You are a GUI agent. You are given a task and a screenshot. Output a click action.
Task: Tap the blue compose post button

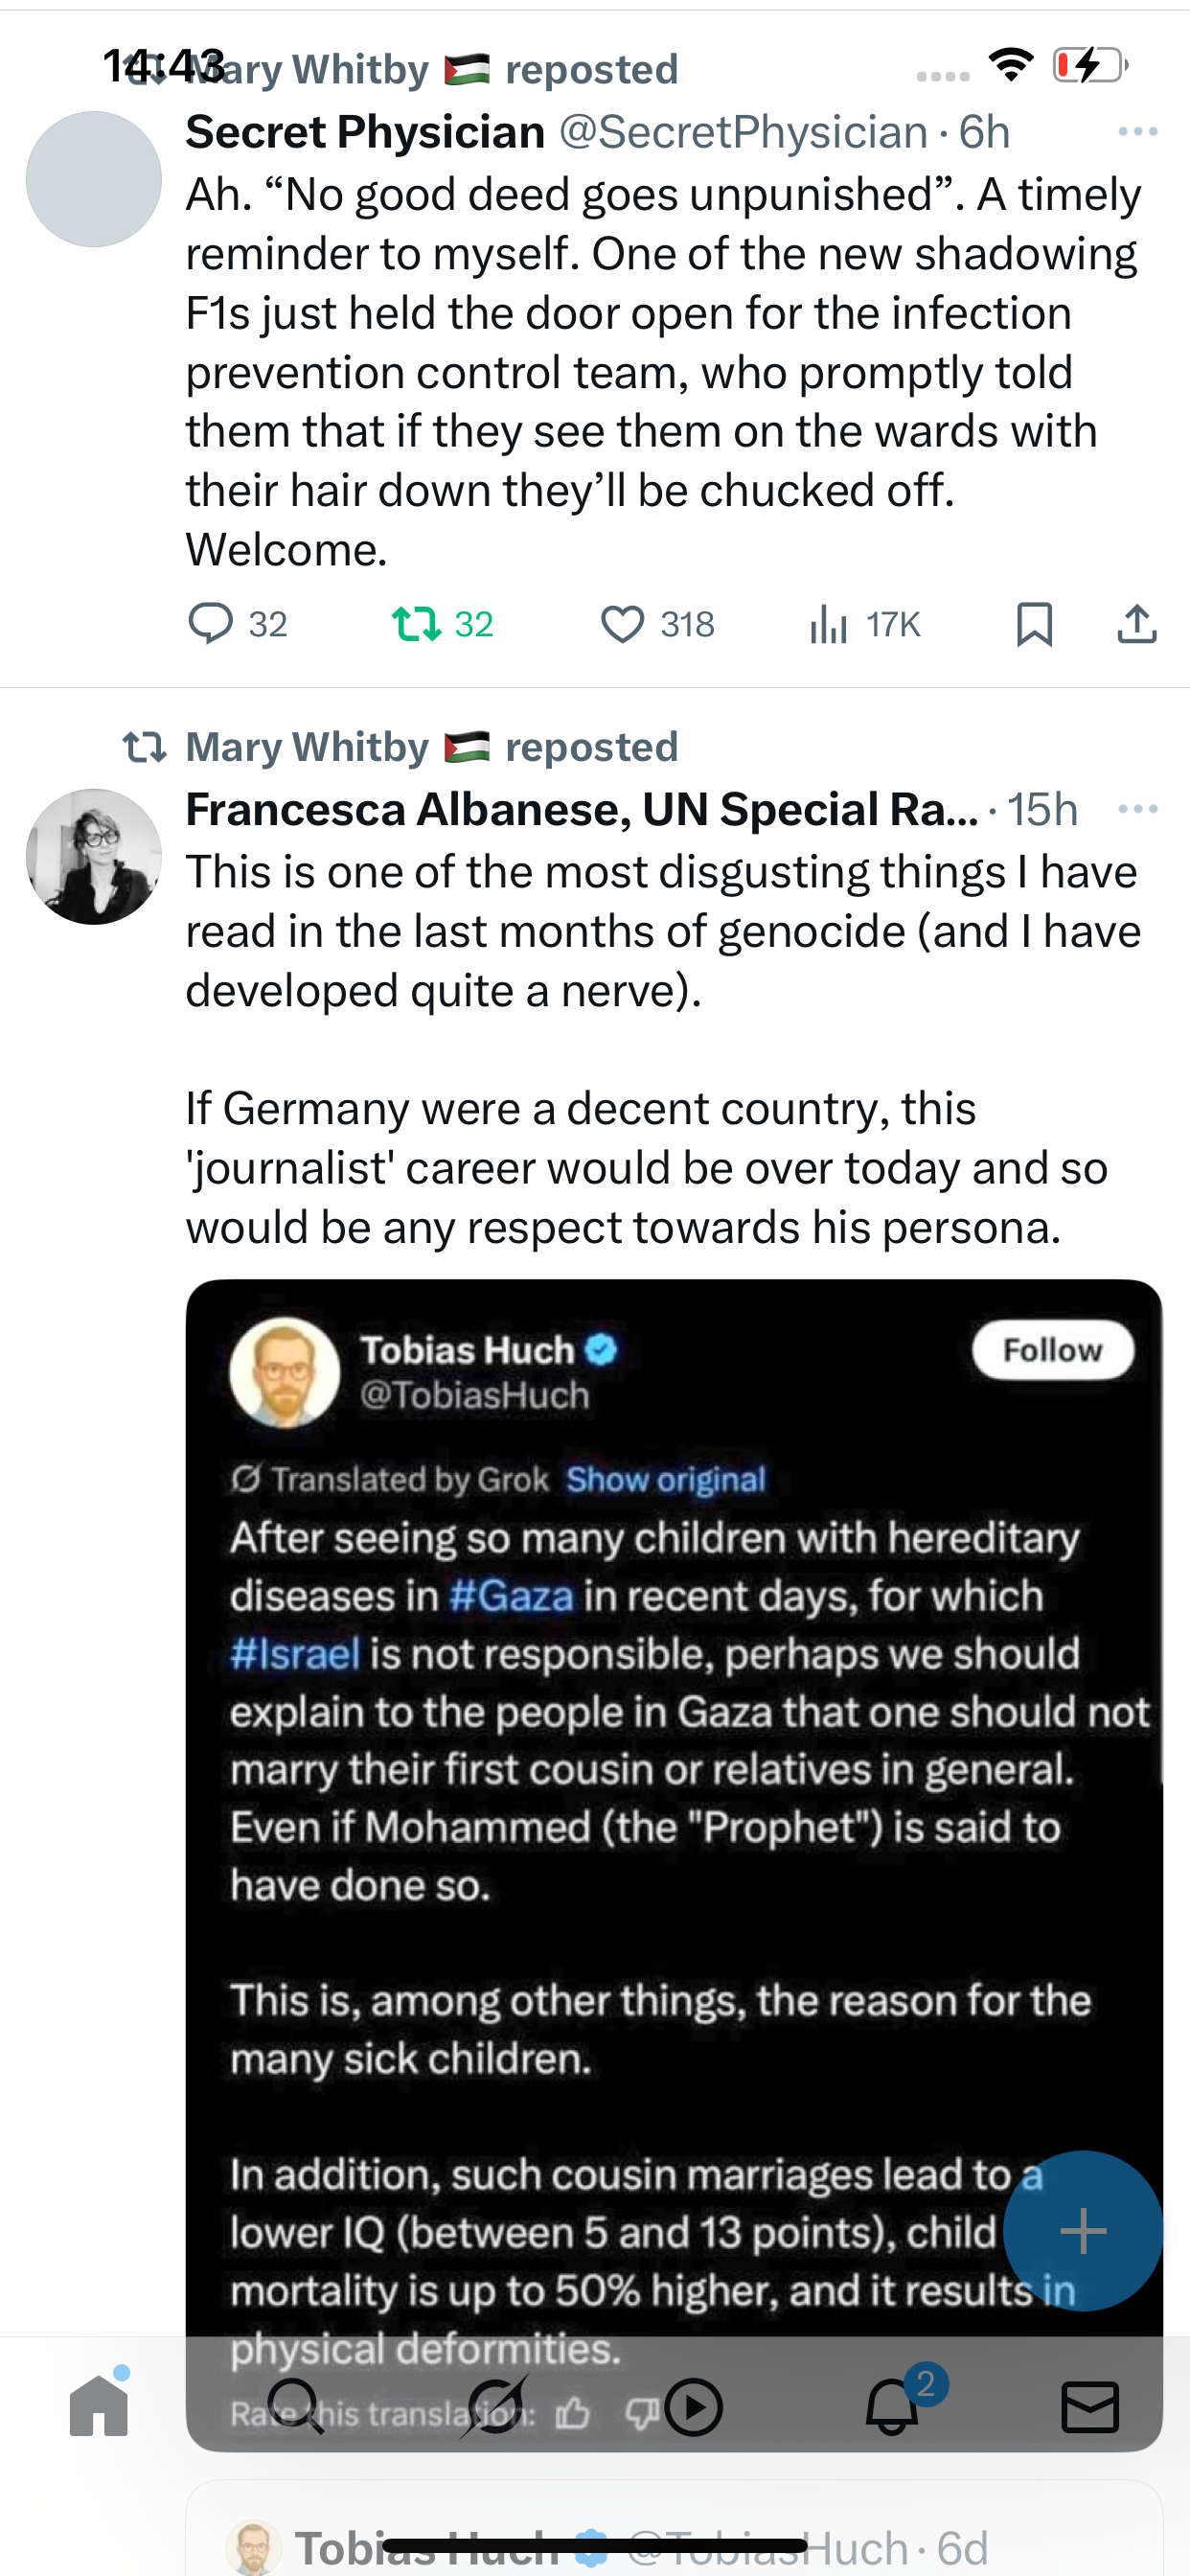click(1083, 2230)
